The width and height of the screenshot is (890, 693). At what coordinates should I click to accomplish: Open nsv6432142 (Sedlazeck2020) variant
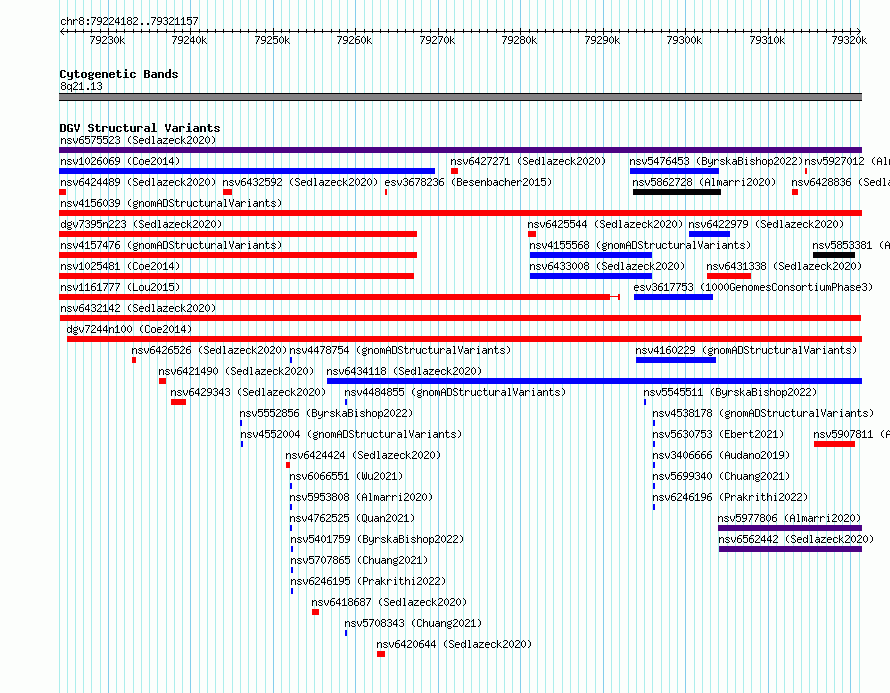click(138, 308)
